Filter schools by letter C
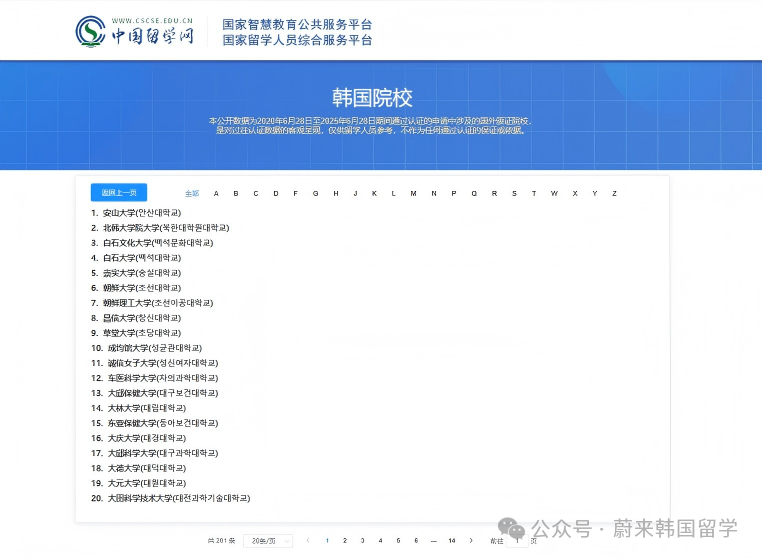 256,193
